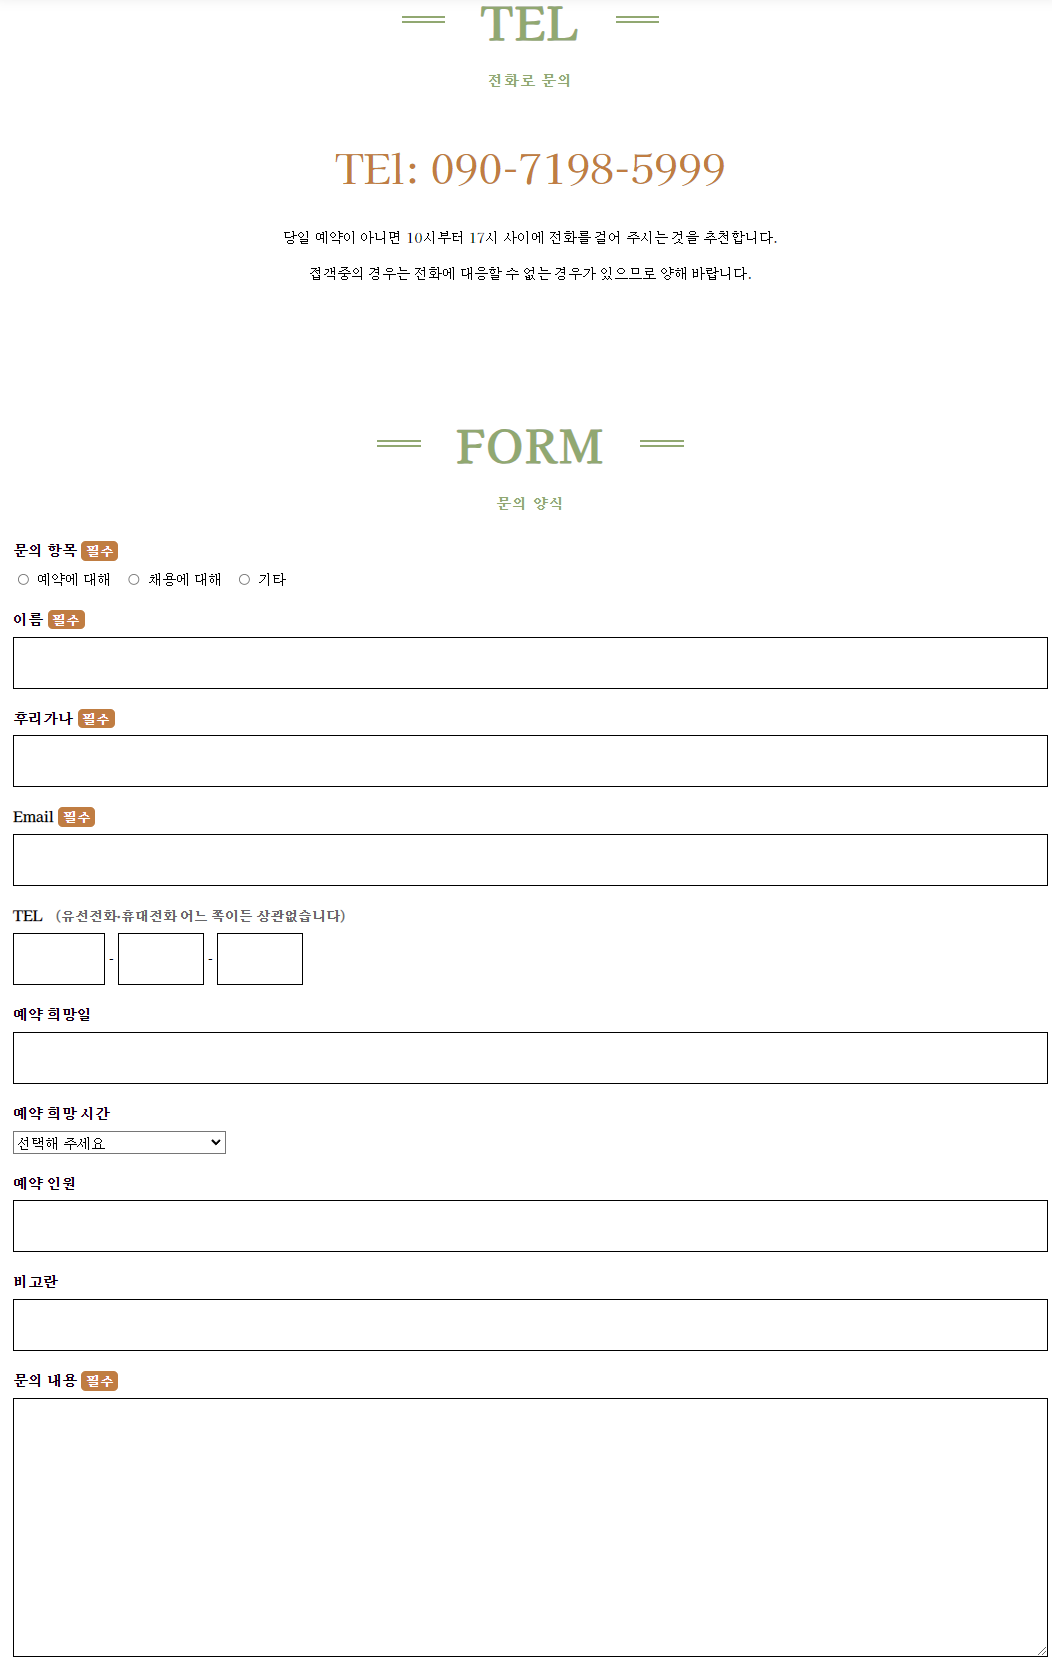Select the 채용에 대해 radio button
The height and width of the screenshot is (1660, 1052).
coord(133,579)
